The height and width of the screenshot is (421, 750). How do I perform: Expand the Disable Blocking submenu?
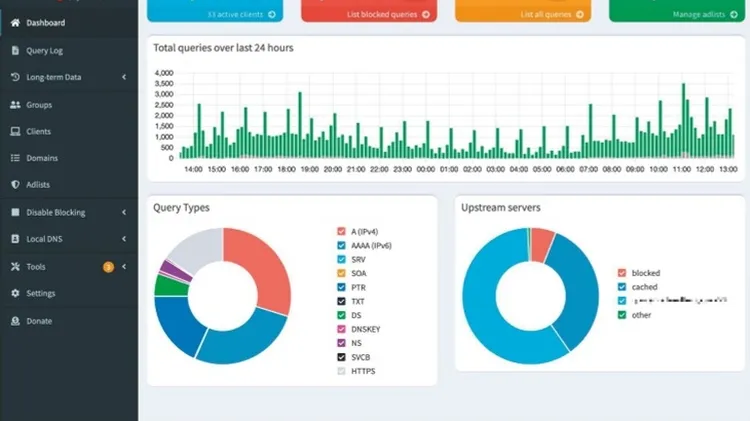pos(123,212)
